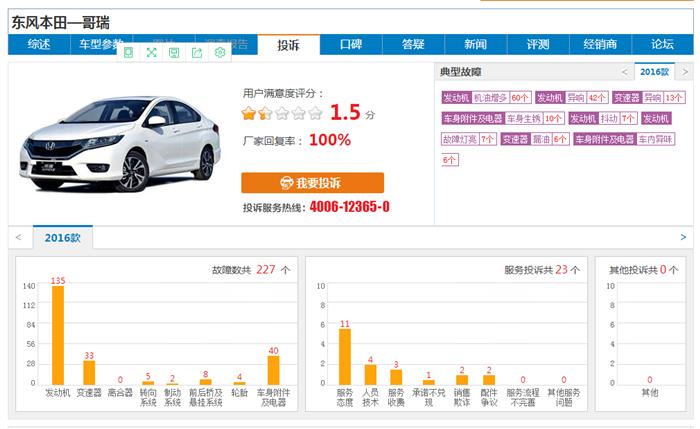Switch to the 评测 tab
This screenshot has height=429, width=700.
[538, 44]
